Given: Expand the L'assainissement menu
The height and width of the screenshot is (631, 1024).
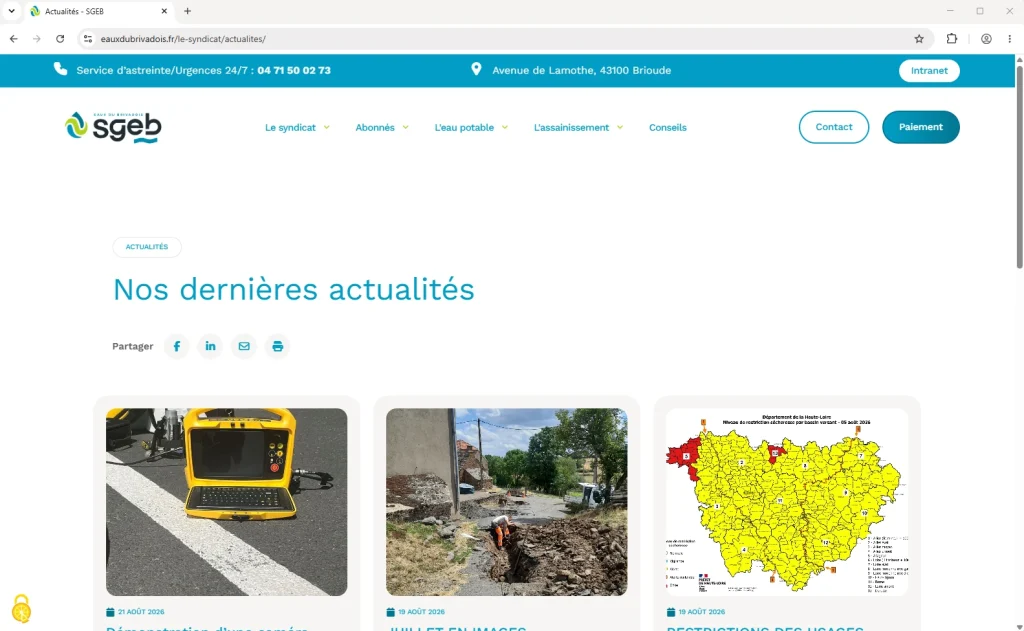Looking at the screenshot, I should (x=578, y=127).
